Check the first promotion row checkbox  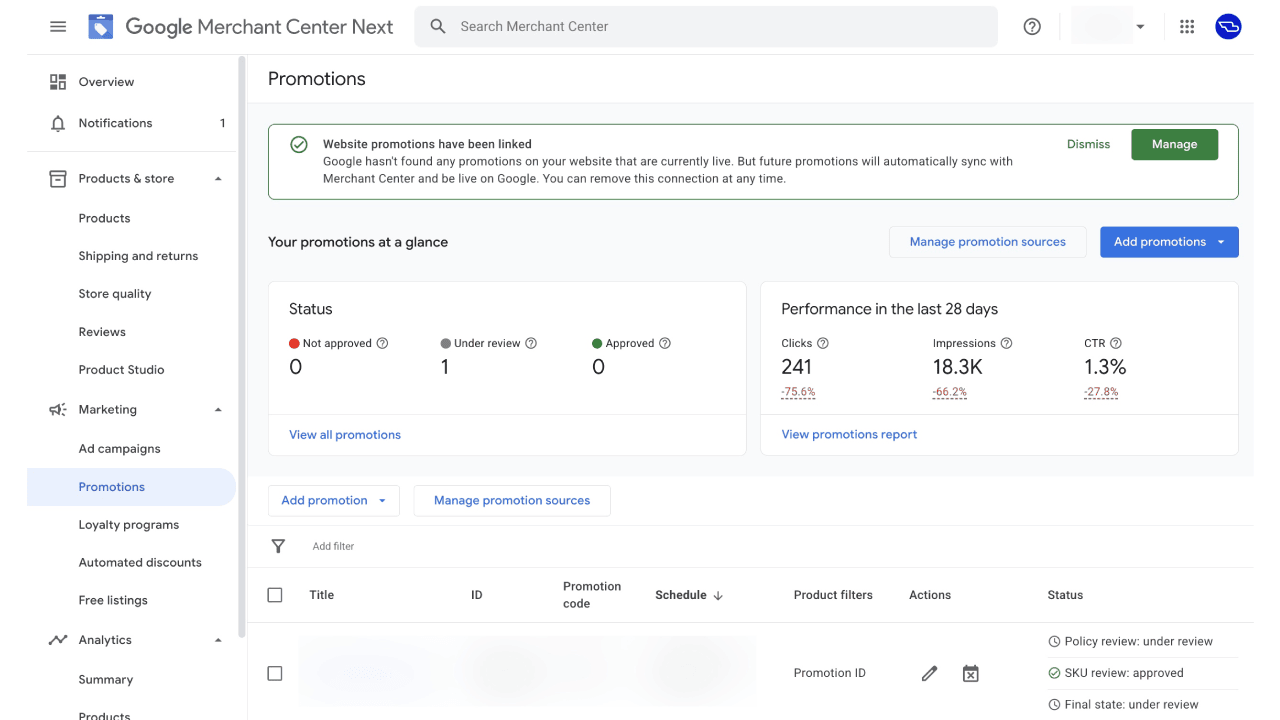(275, 674)
